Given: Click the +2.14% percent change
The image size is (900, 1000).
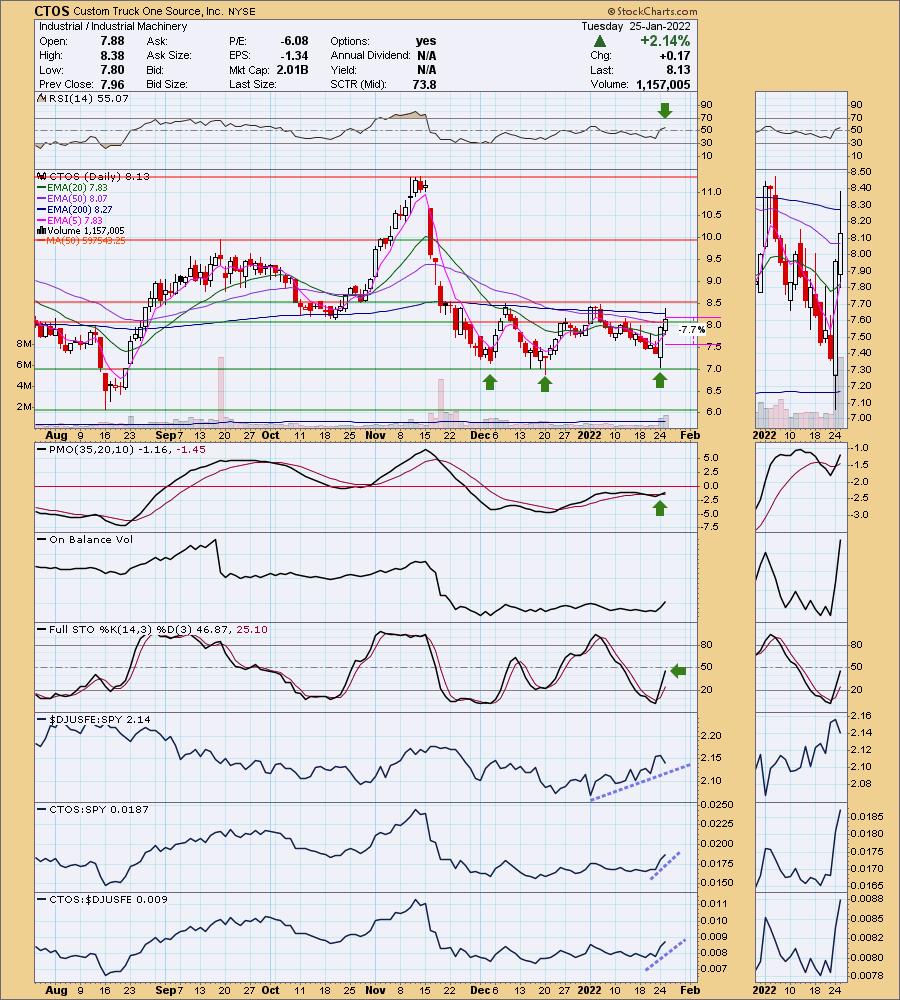Looking at the screenshot, I should (665, 41).
